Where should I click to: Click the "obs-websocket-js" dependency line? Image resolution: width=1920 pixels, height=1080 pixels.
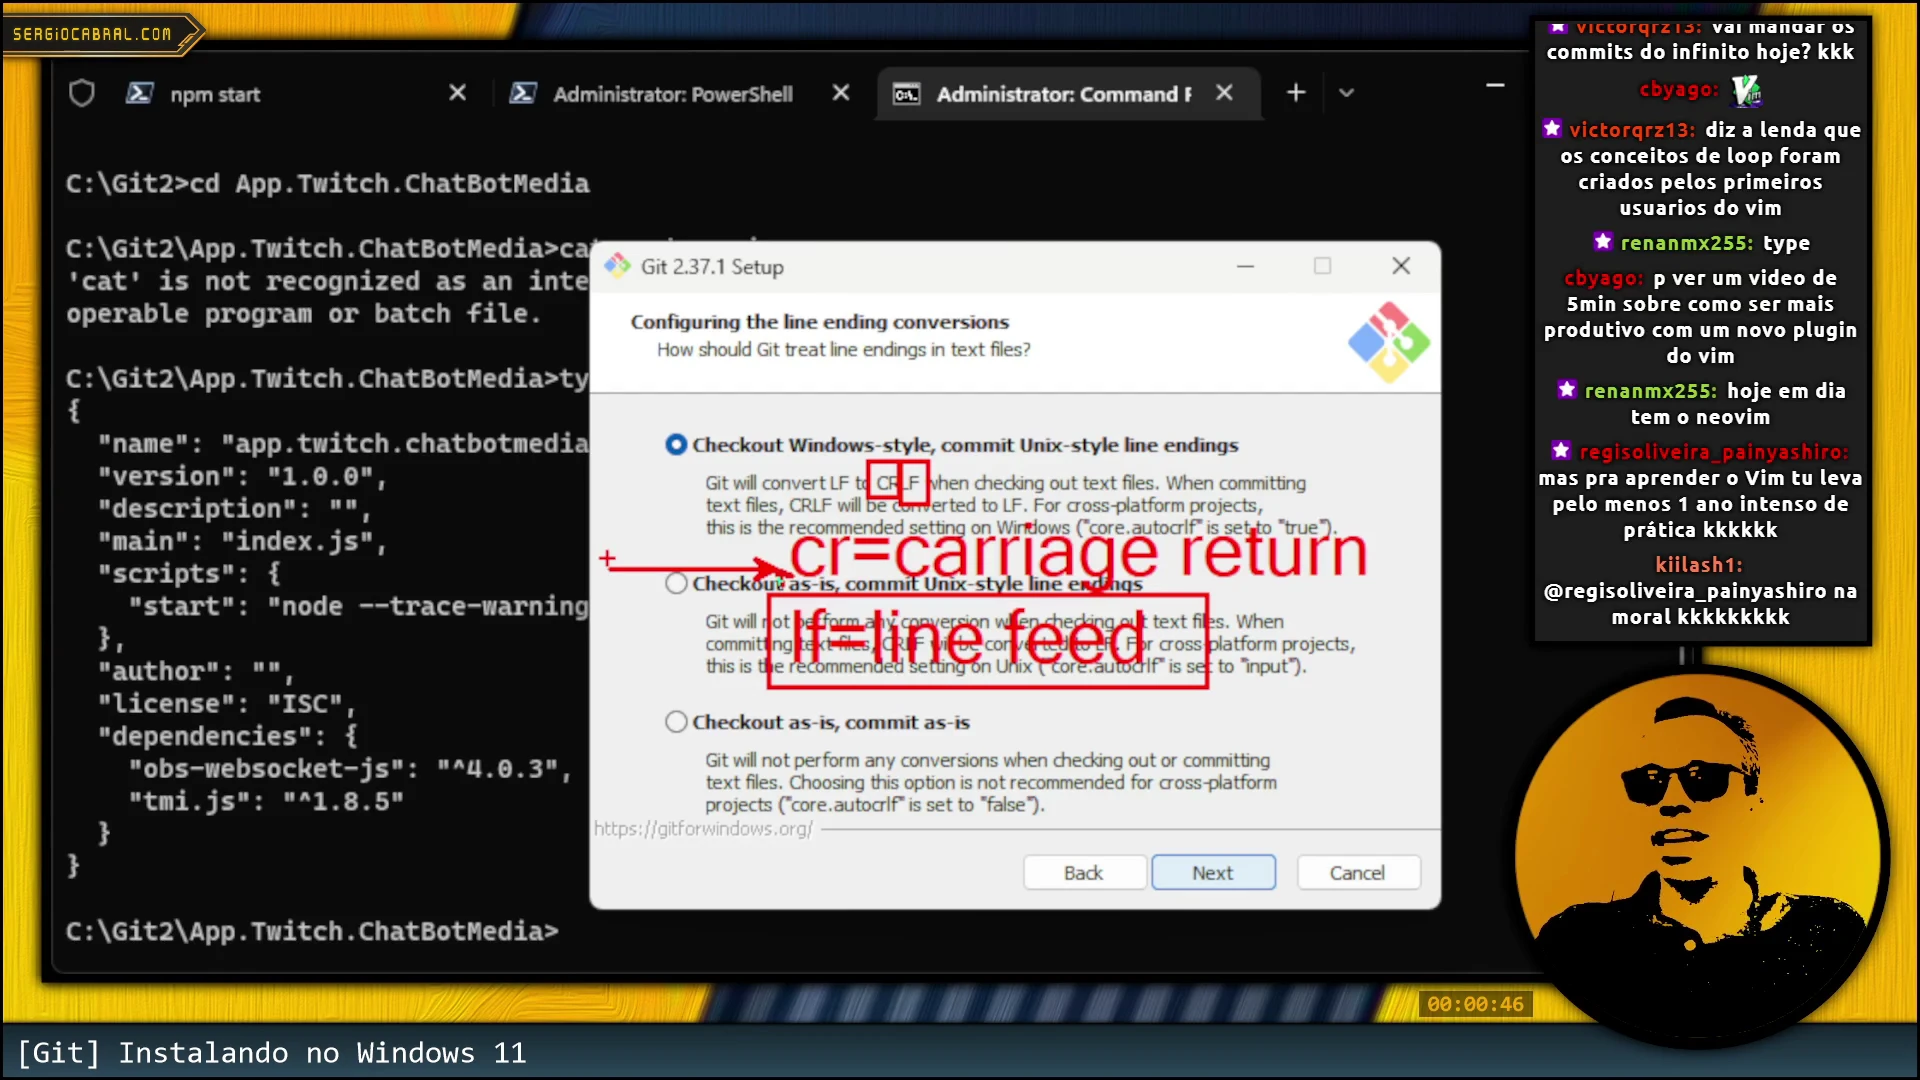tap(350, 769)
